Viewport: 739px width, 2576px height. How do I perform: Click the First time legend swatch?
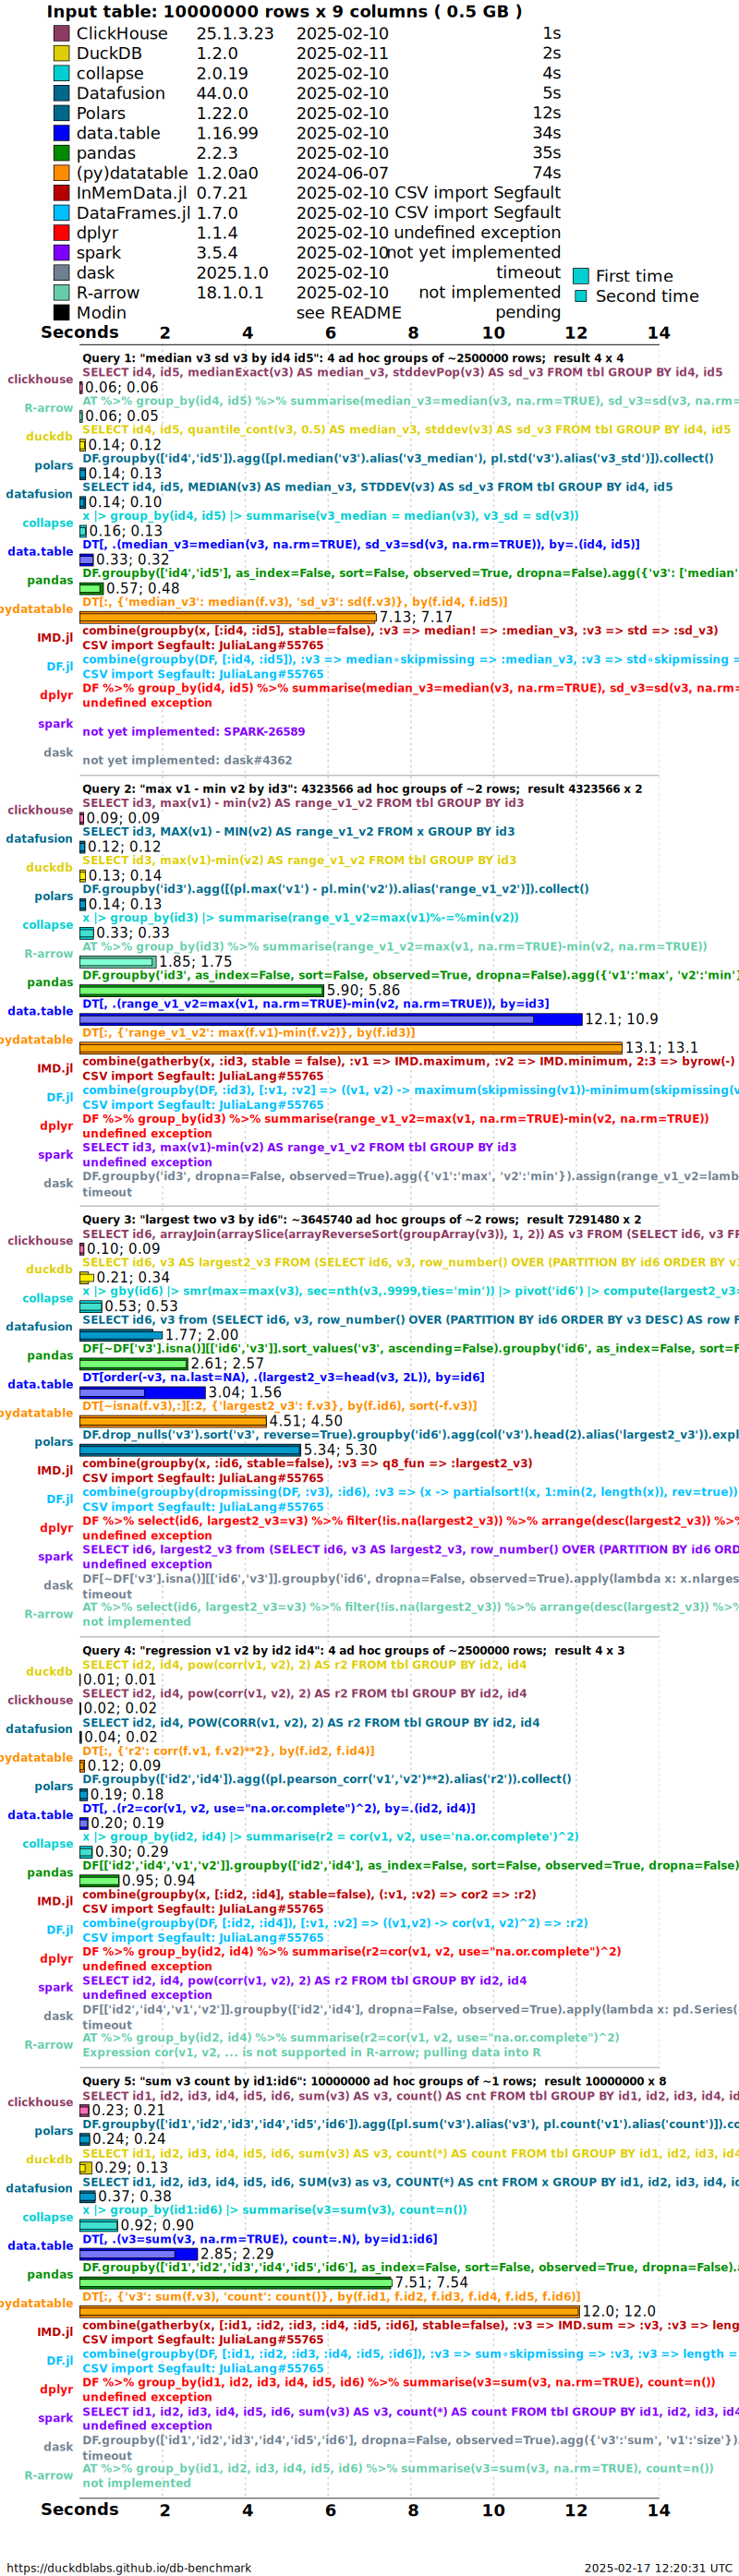coord(580,276)
